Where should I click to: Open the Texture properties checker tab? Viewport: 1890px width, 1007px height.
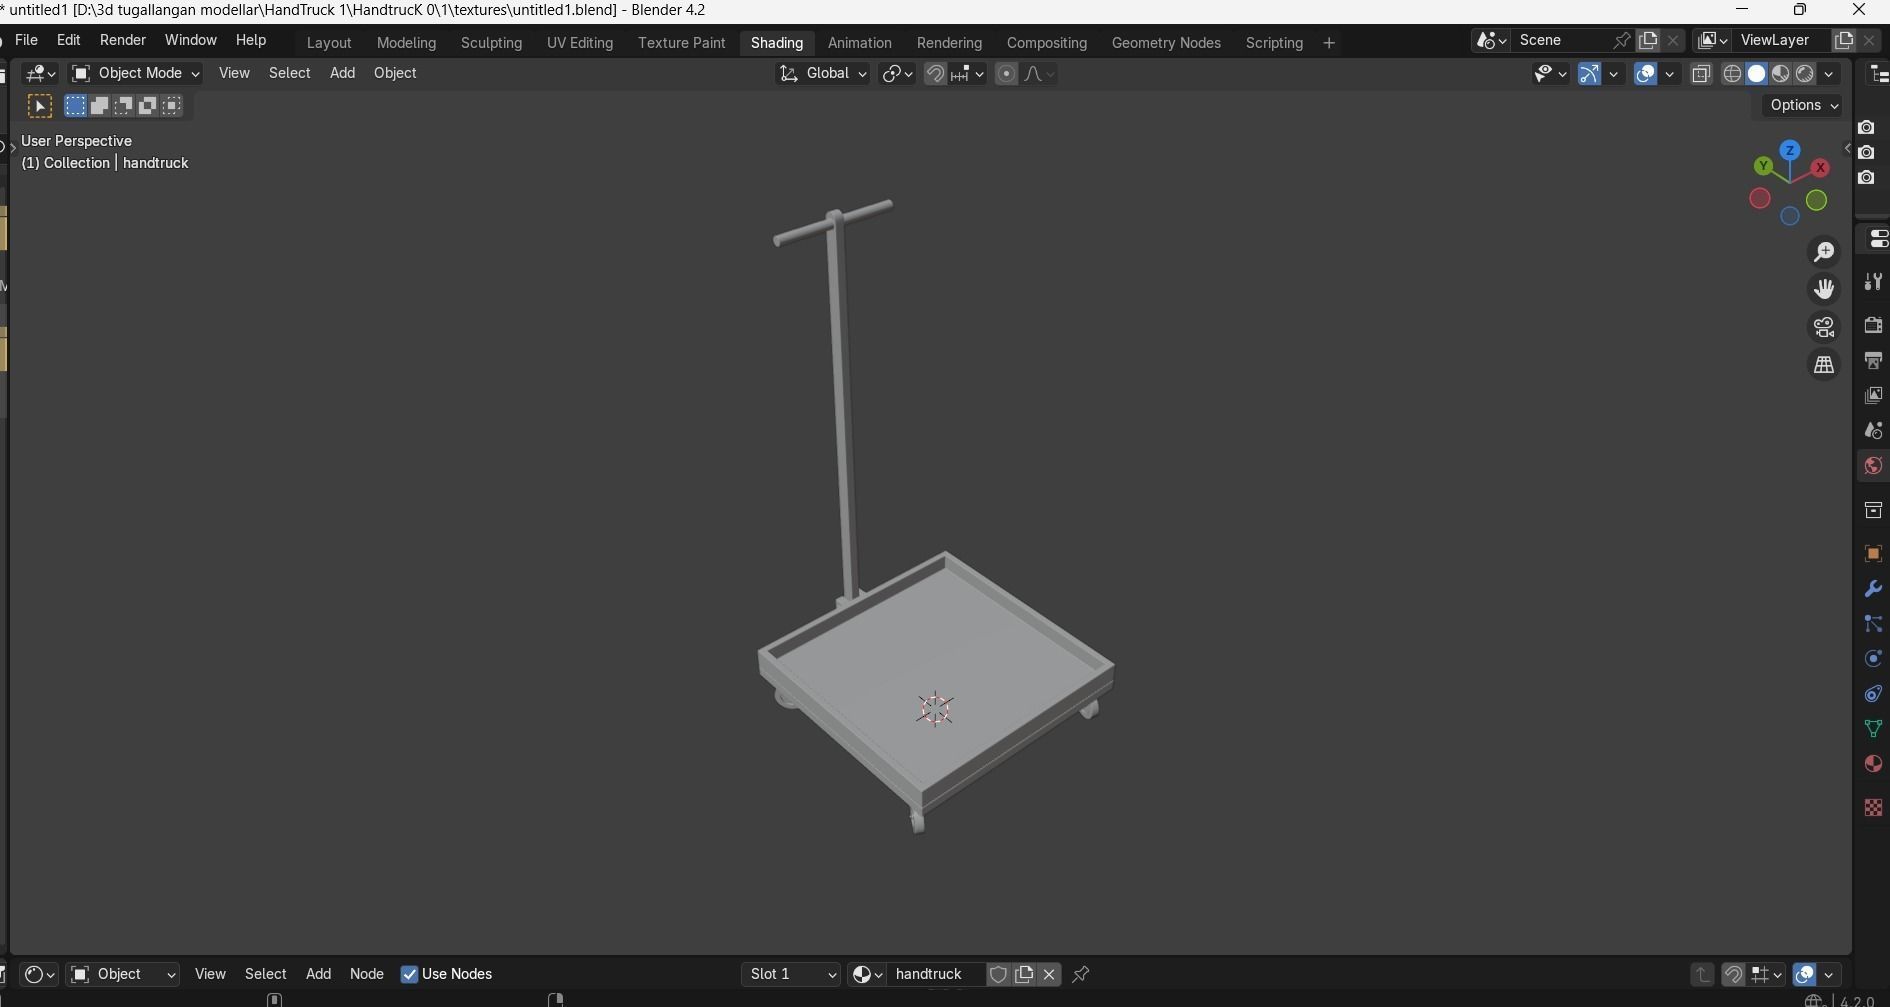[x=1873, y=807]
